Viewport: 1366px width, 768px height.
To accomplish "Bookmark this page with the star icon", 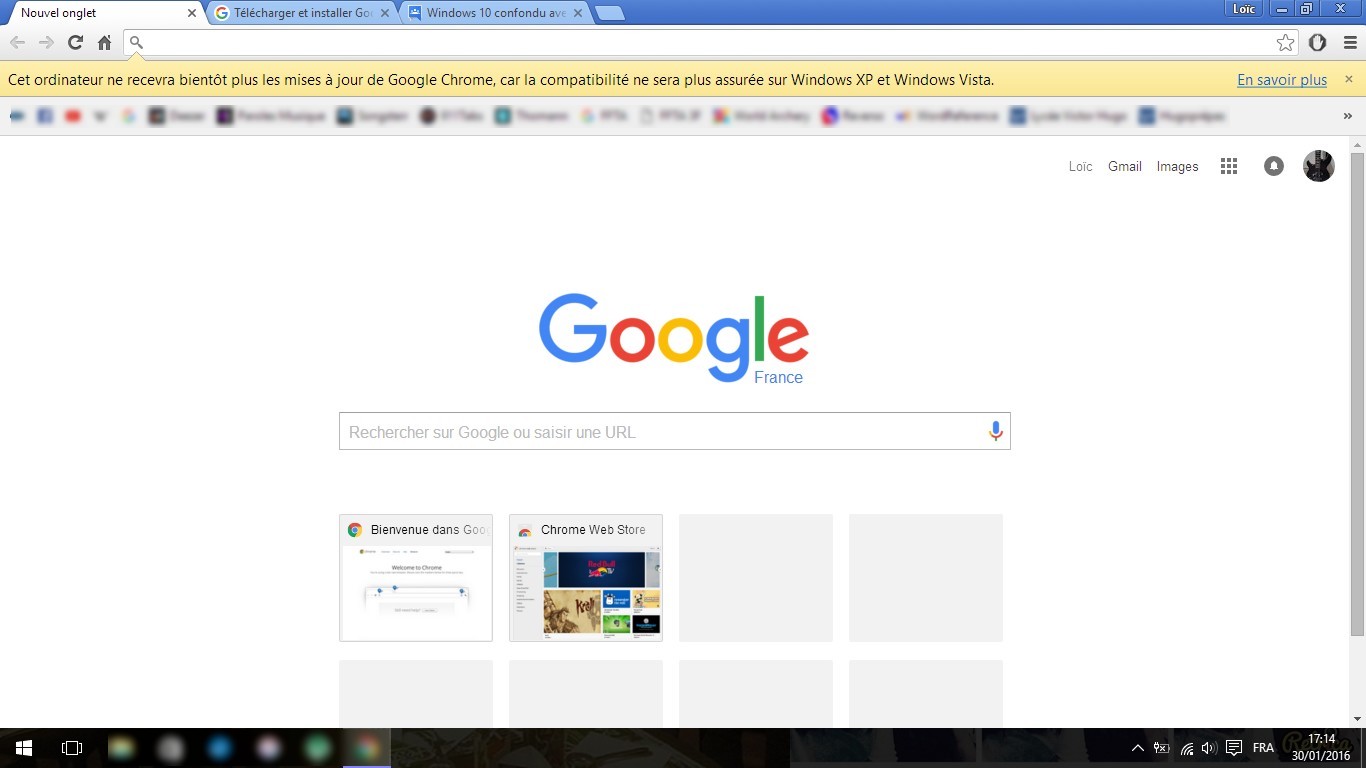I will click(1285, 42).
